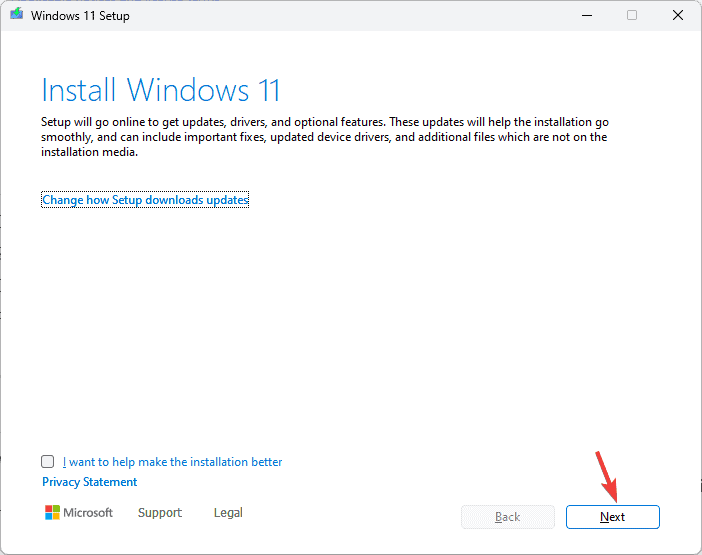Open the Legal link

click(228, 512)
